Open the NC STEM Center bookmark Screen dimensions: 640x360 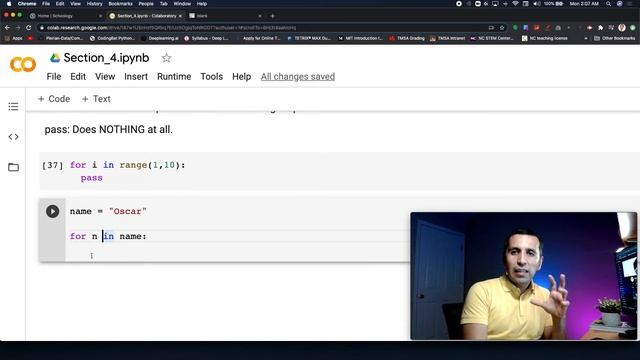point(492,38)
